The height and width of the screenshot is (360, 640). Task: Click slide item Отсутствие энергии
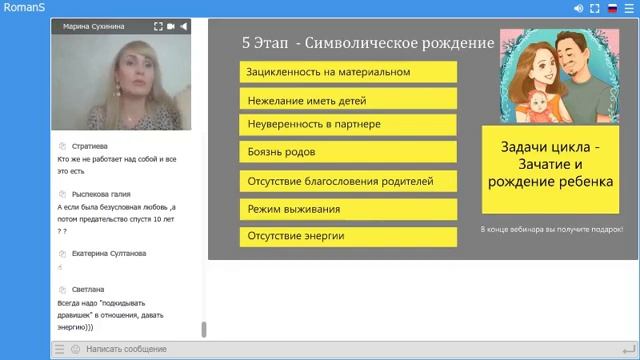tap(348, 236)
